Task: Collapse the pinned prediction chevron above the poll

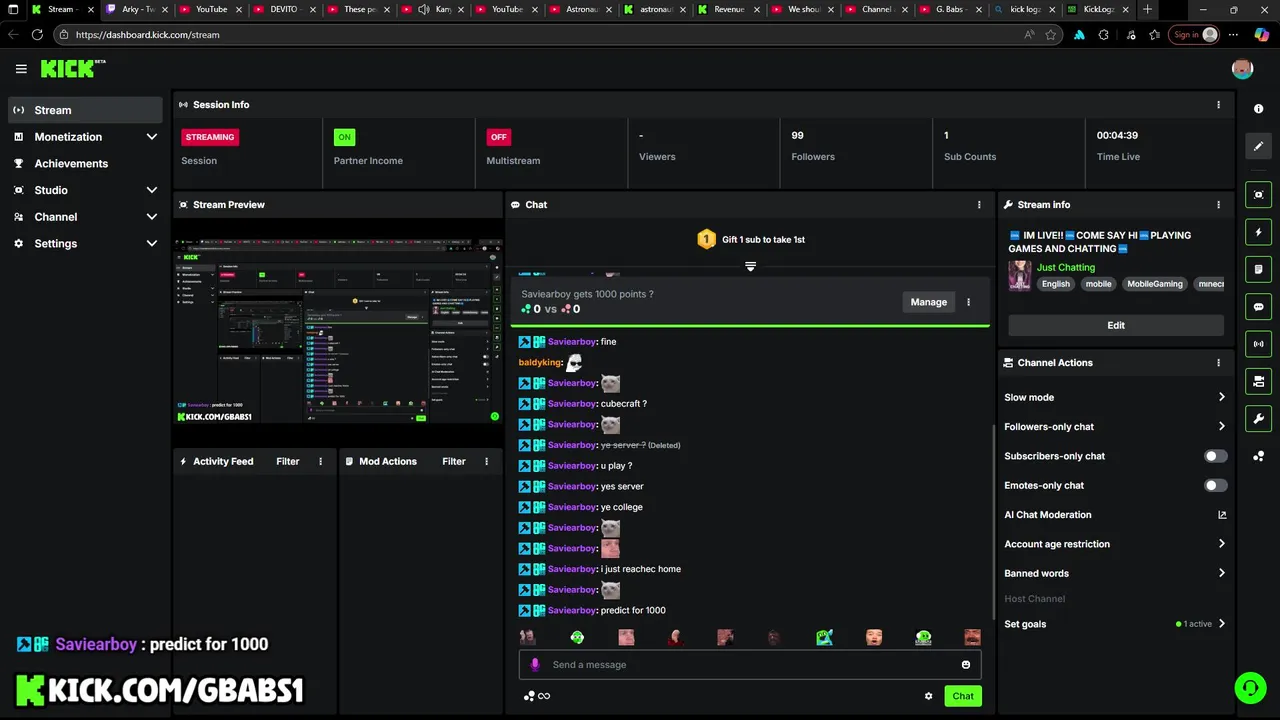Action: point(750,266)
